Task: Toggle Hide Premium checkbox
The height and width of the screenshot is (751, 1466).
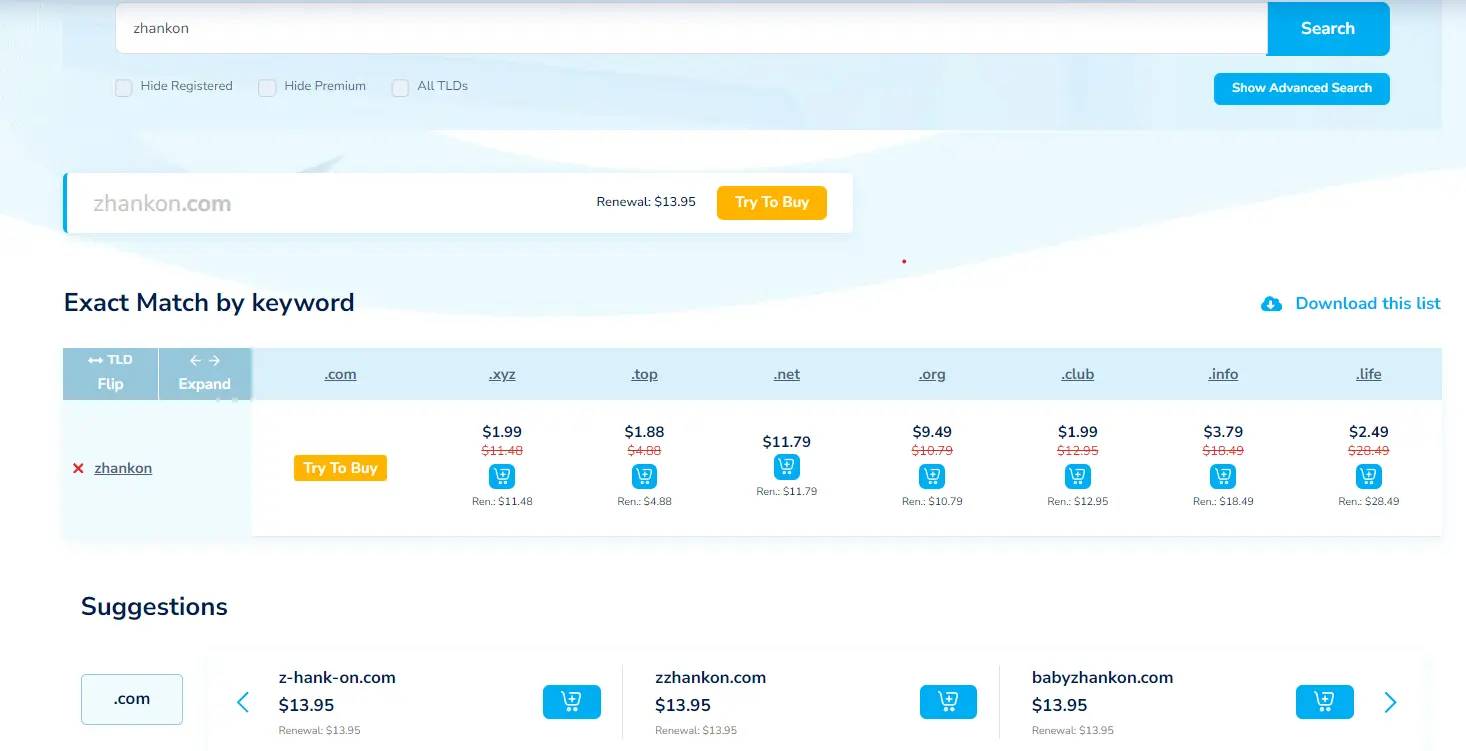Action: coord(267,87)
